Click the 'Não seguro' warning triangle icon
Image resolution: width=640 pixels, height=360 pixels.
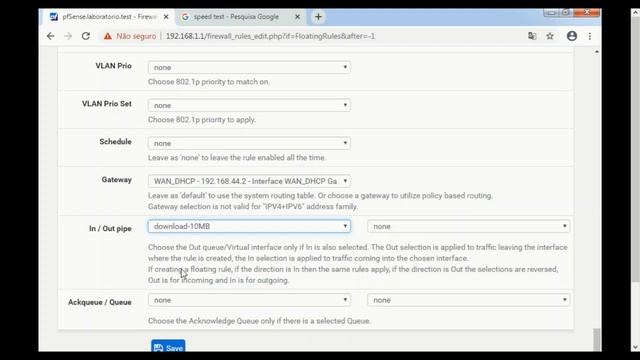pyautogui.click(x=107, y=36)
